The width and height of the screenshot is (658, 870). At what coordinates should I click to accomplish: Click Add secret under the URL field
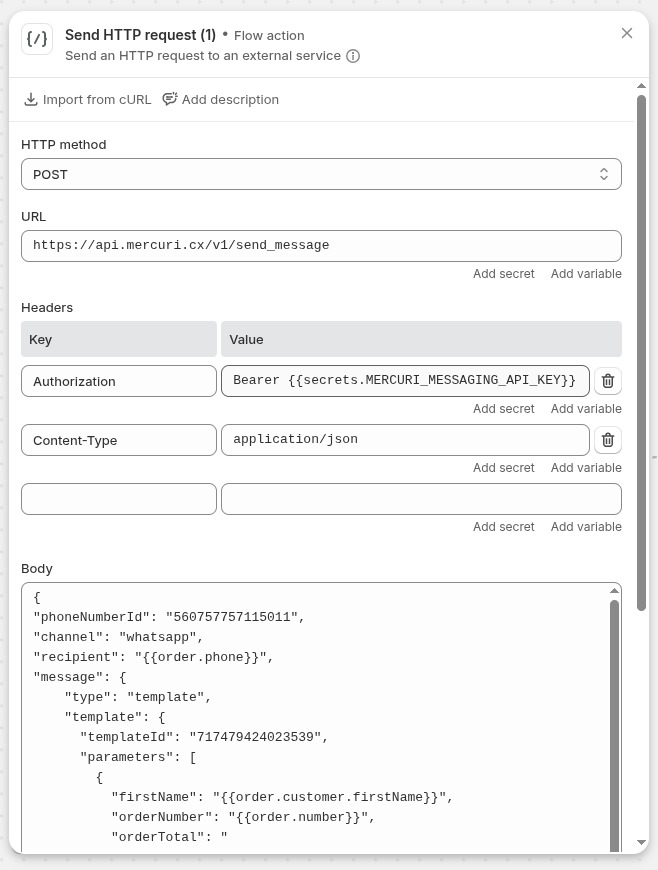tap(503, 274)
